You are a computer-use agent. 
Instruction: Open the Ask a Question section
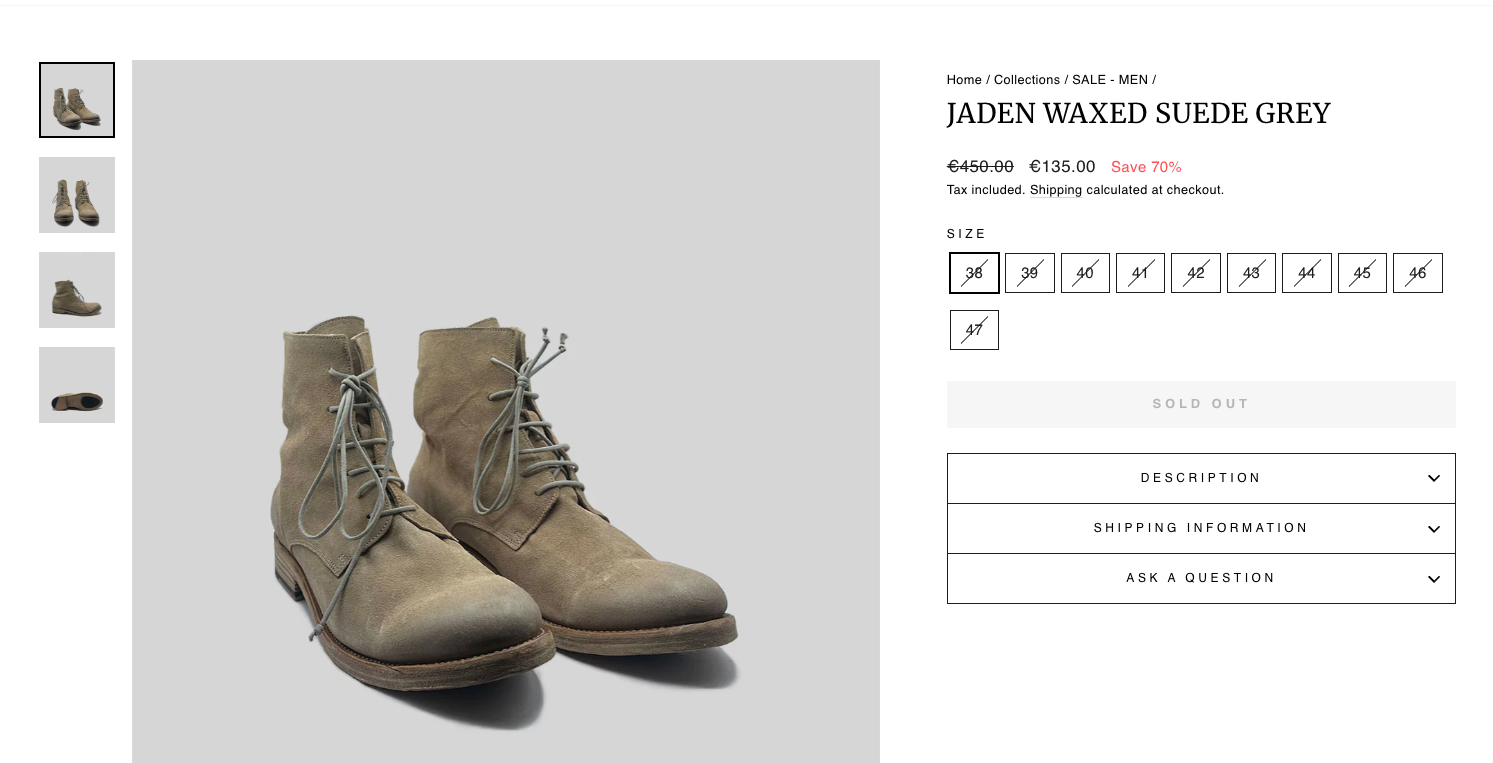pos(1201,578)
